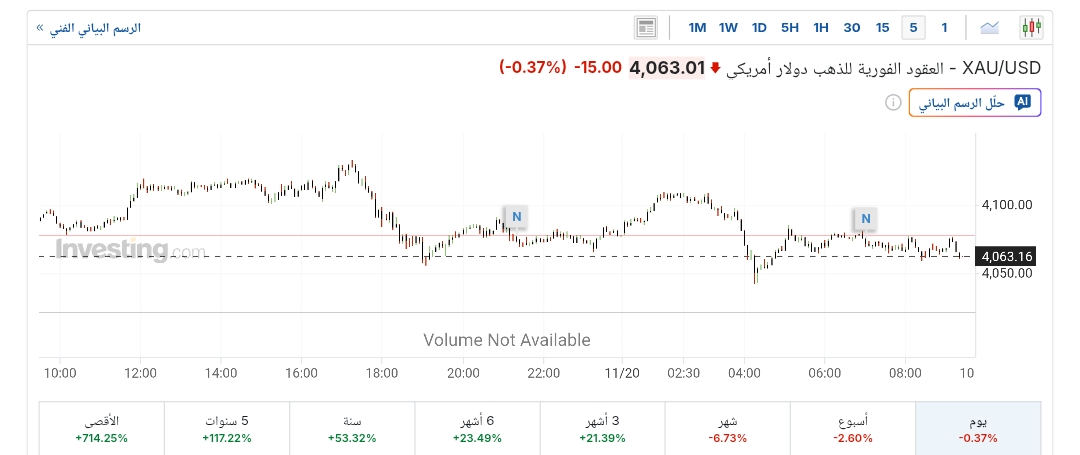Click the N news marker near 20:00

pyautogui.click(x=516, y=216)
